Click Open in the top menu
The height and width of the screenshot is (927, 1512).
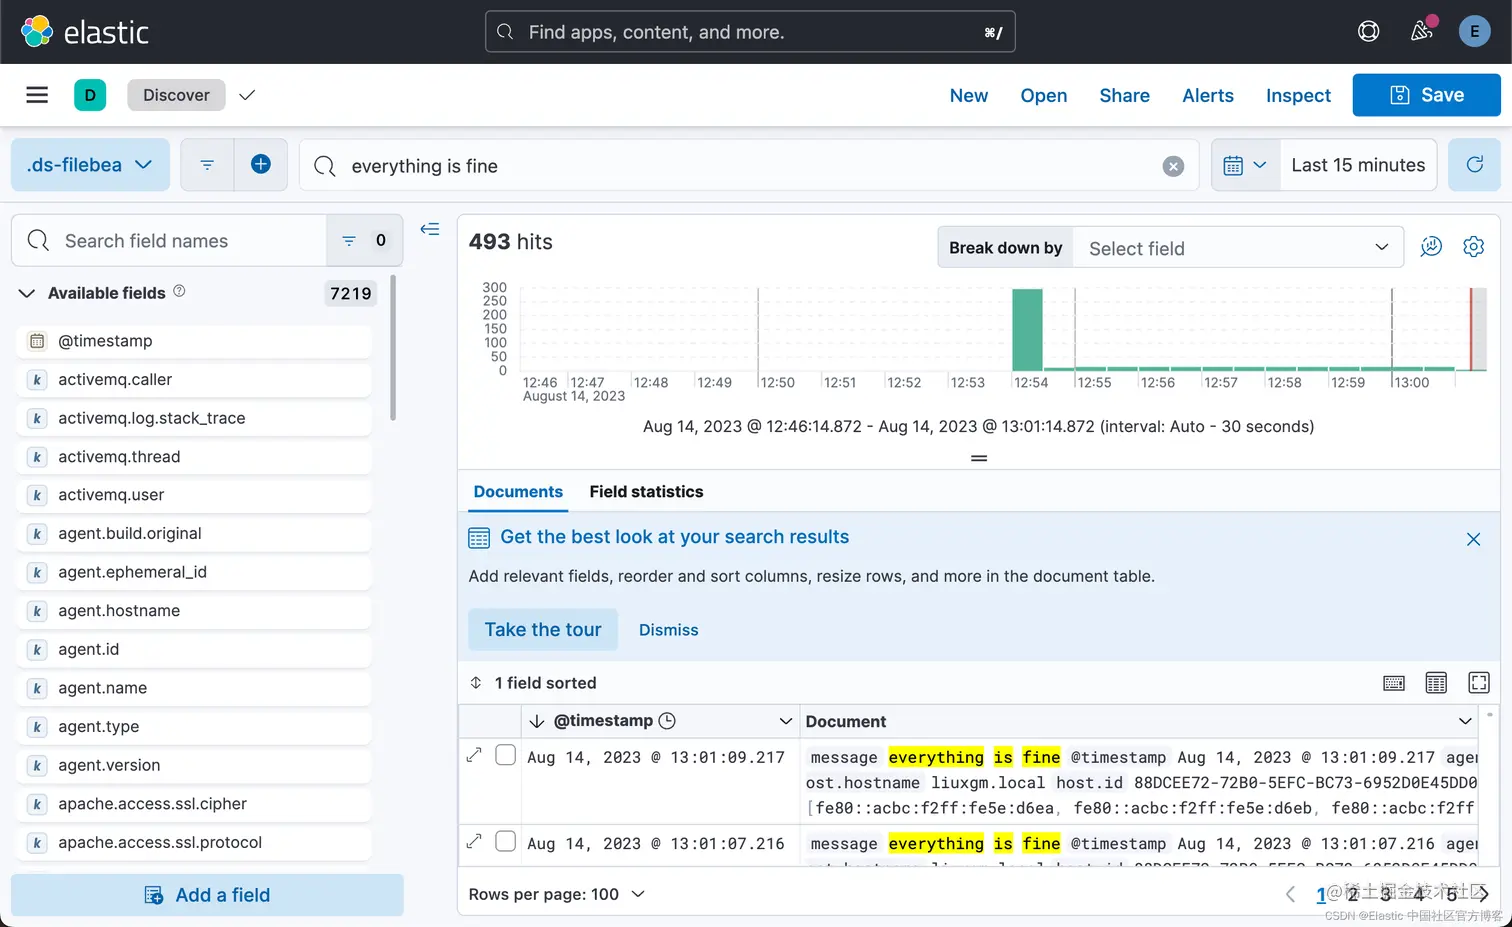click(x=1044, y=95)
